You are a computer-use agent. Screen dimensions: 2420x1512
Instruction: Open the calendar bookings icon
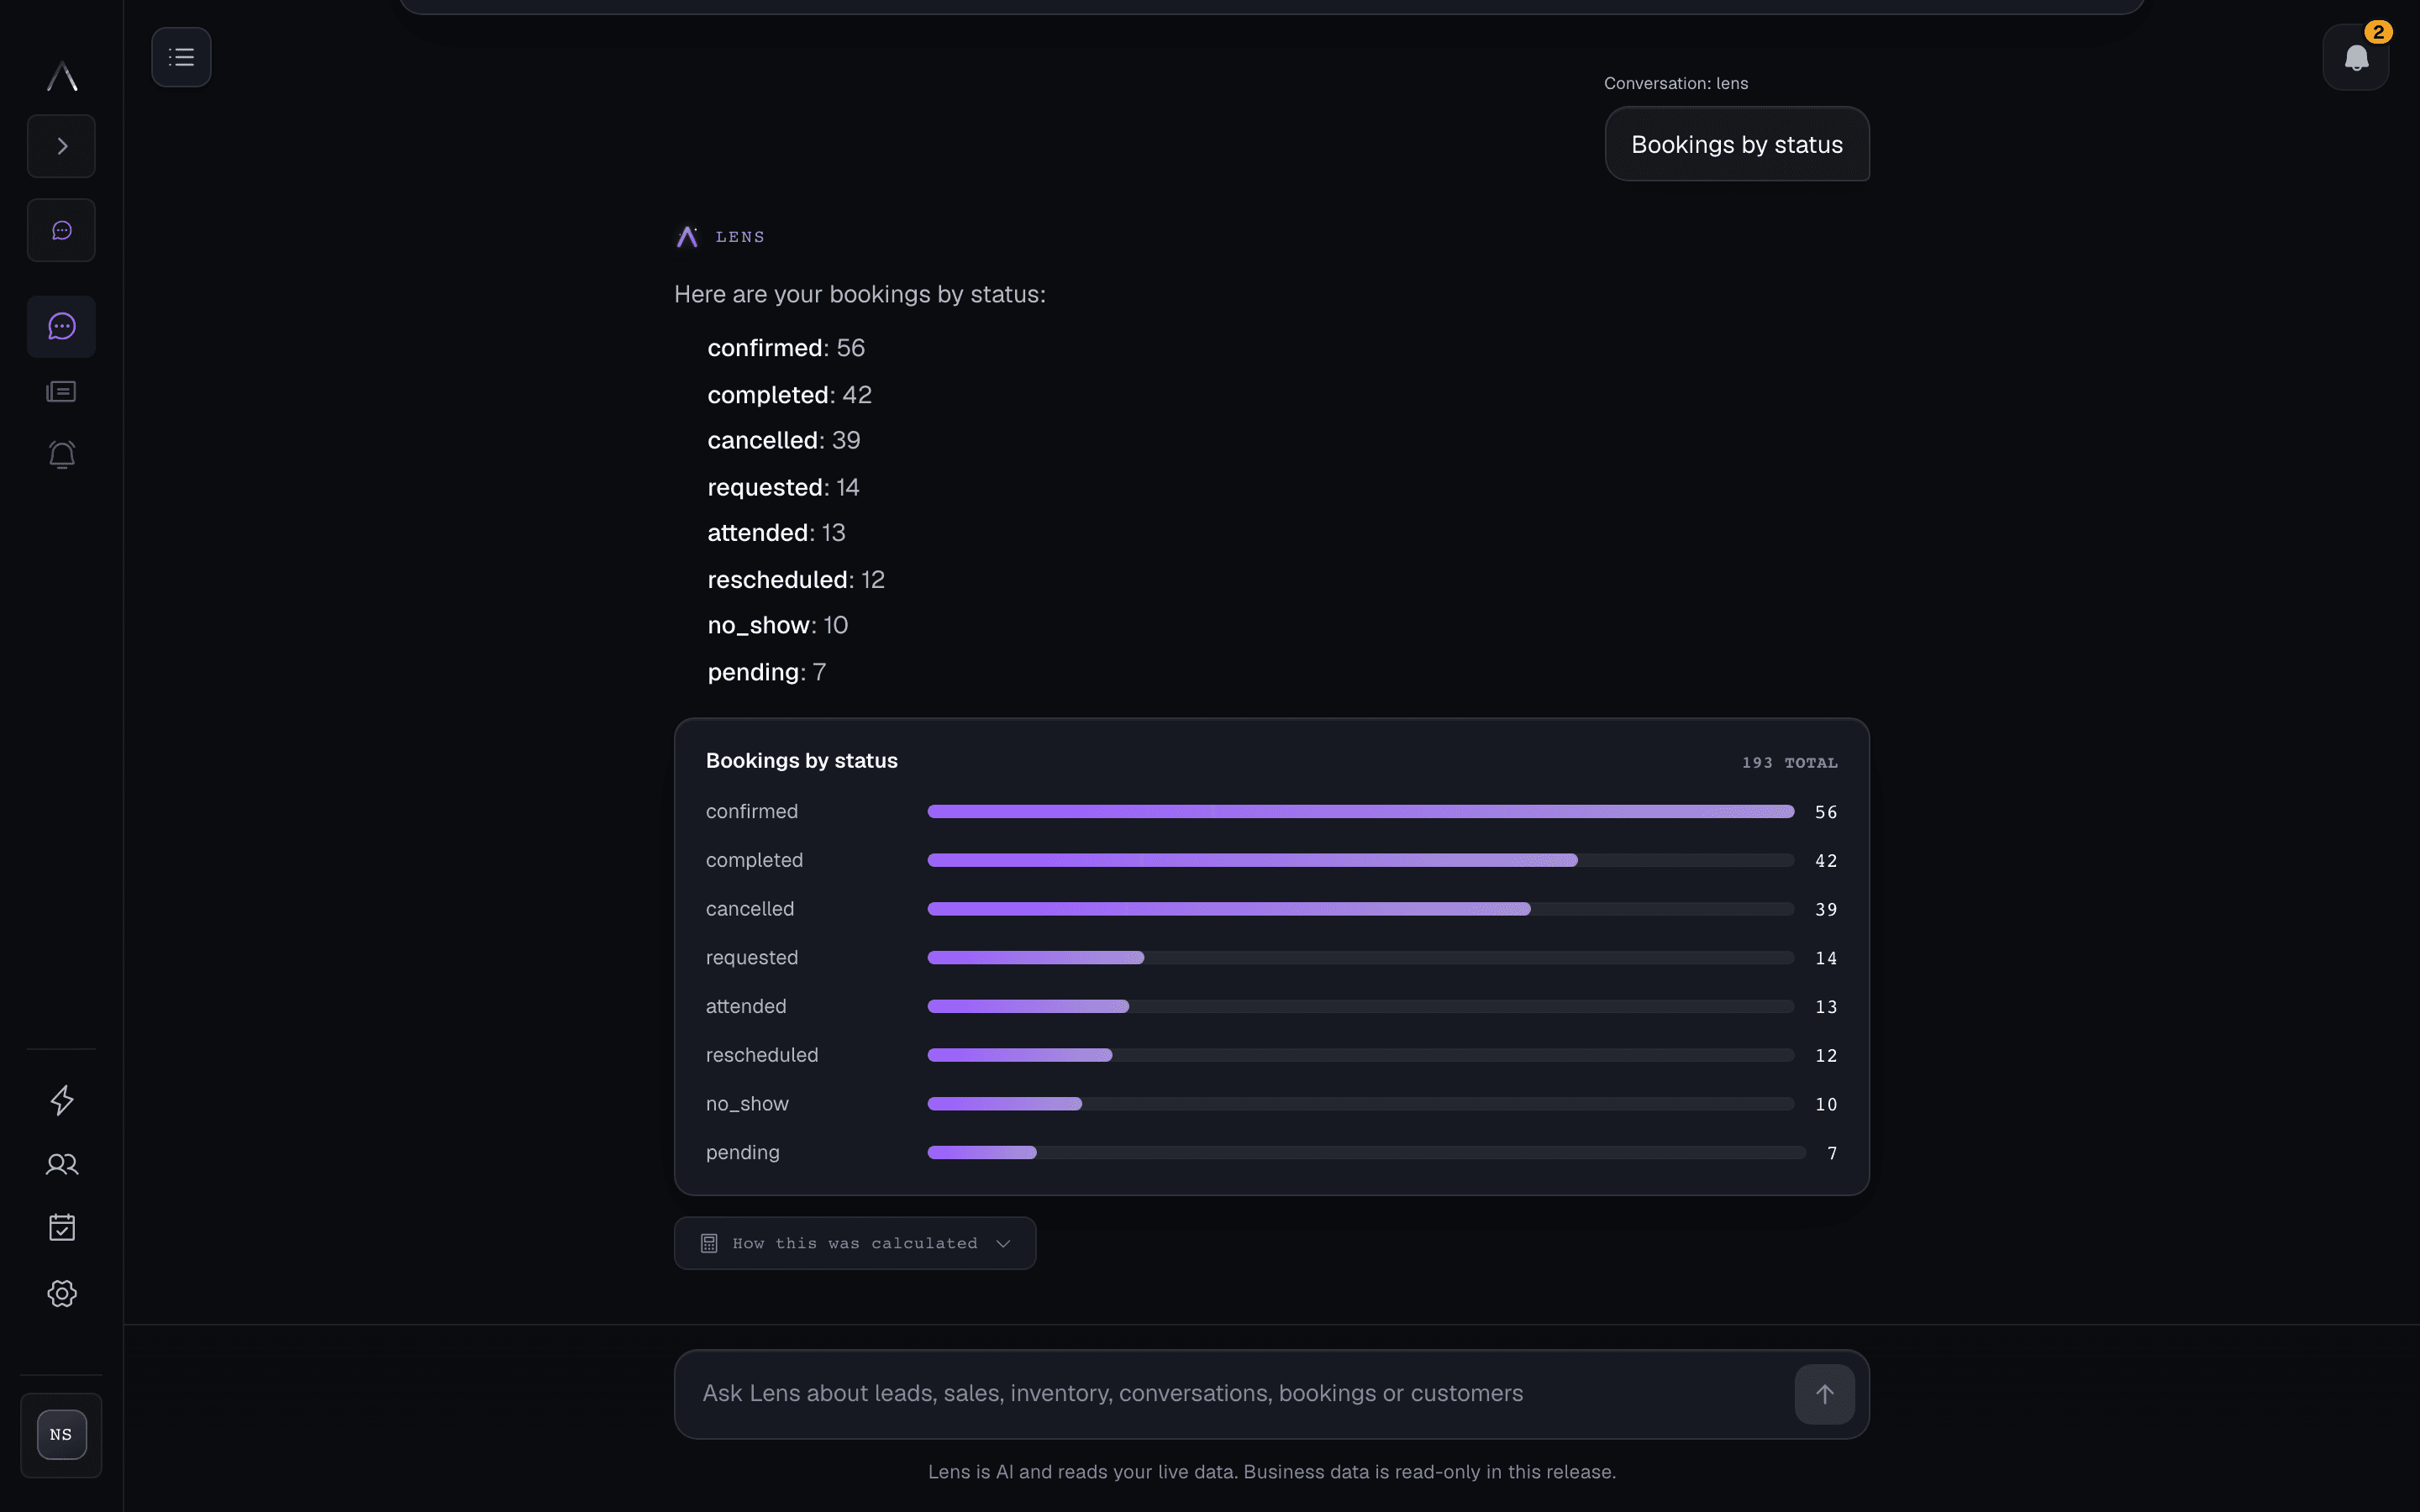(61, 1228)
